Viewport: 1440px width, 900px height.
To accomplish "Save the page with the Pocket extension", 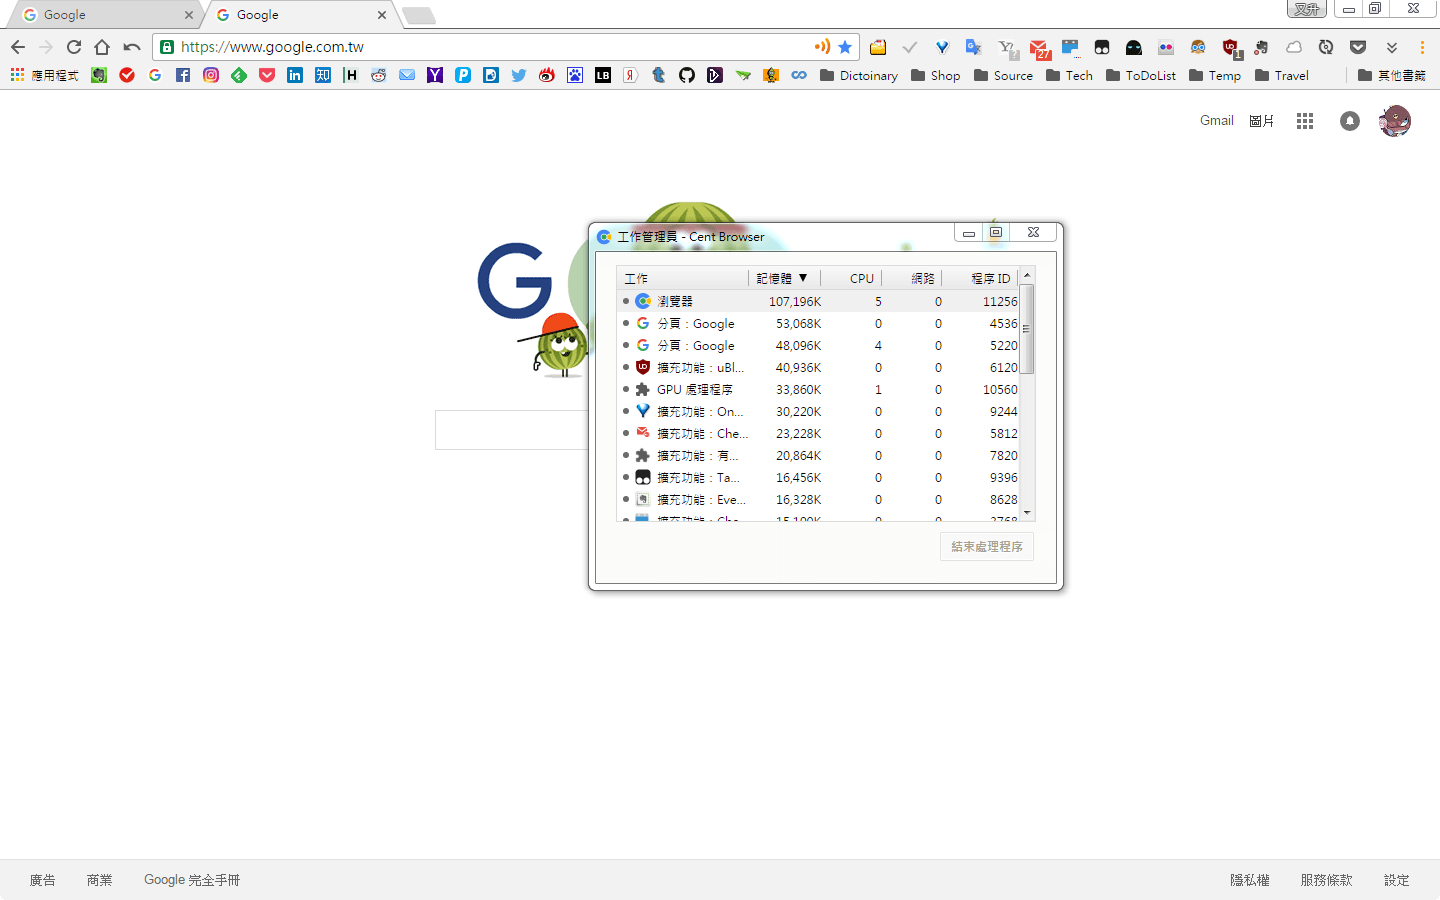I will pos(1358,46).
